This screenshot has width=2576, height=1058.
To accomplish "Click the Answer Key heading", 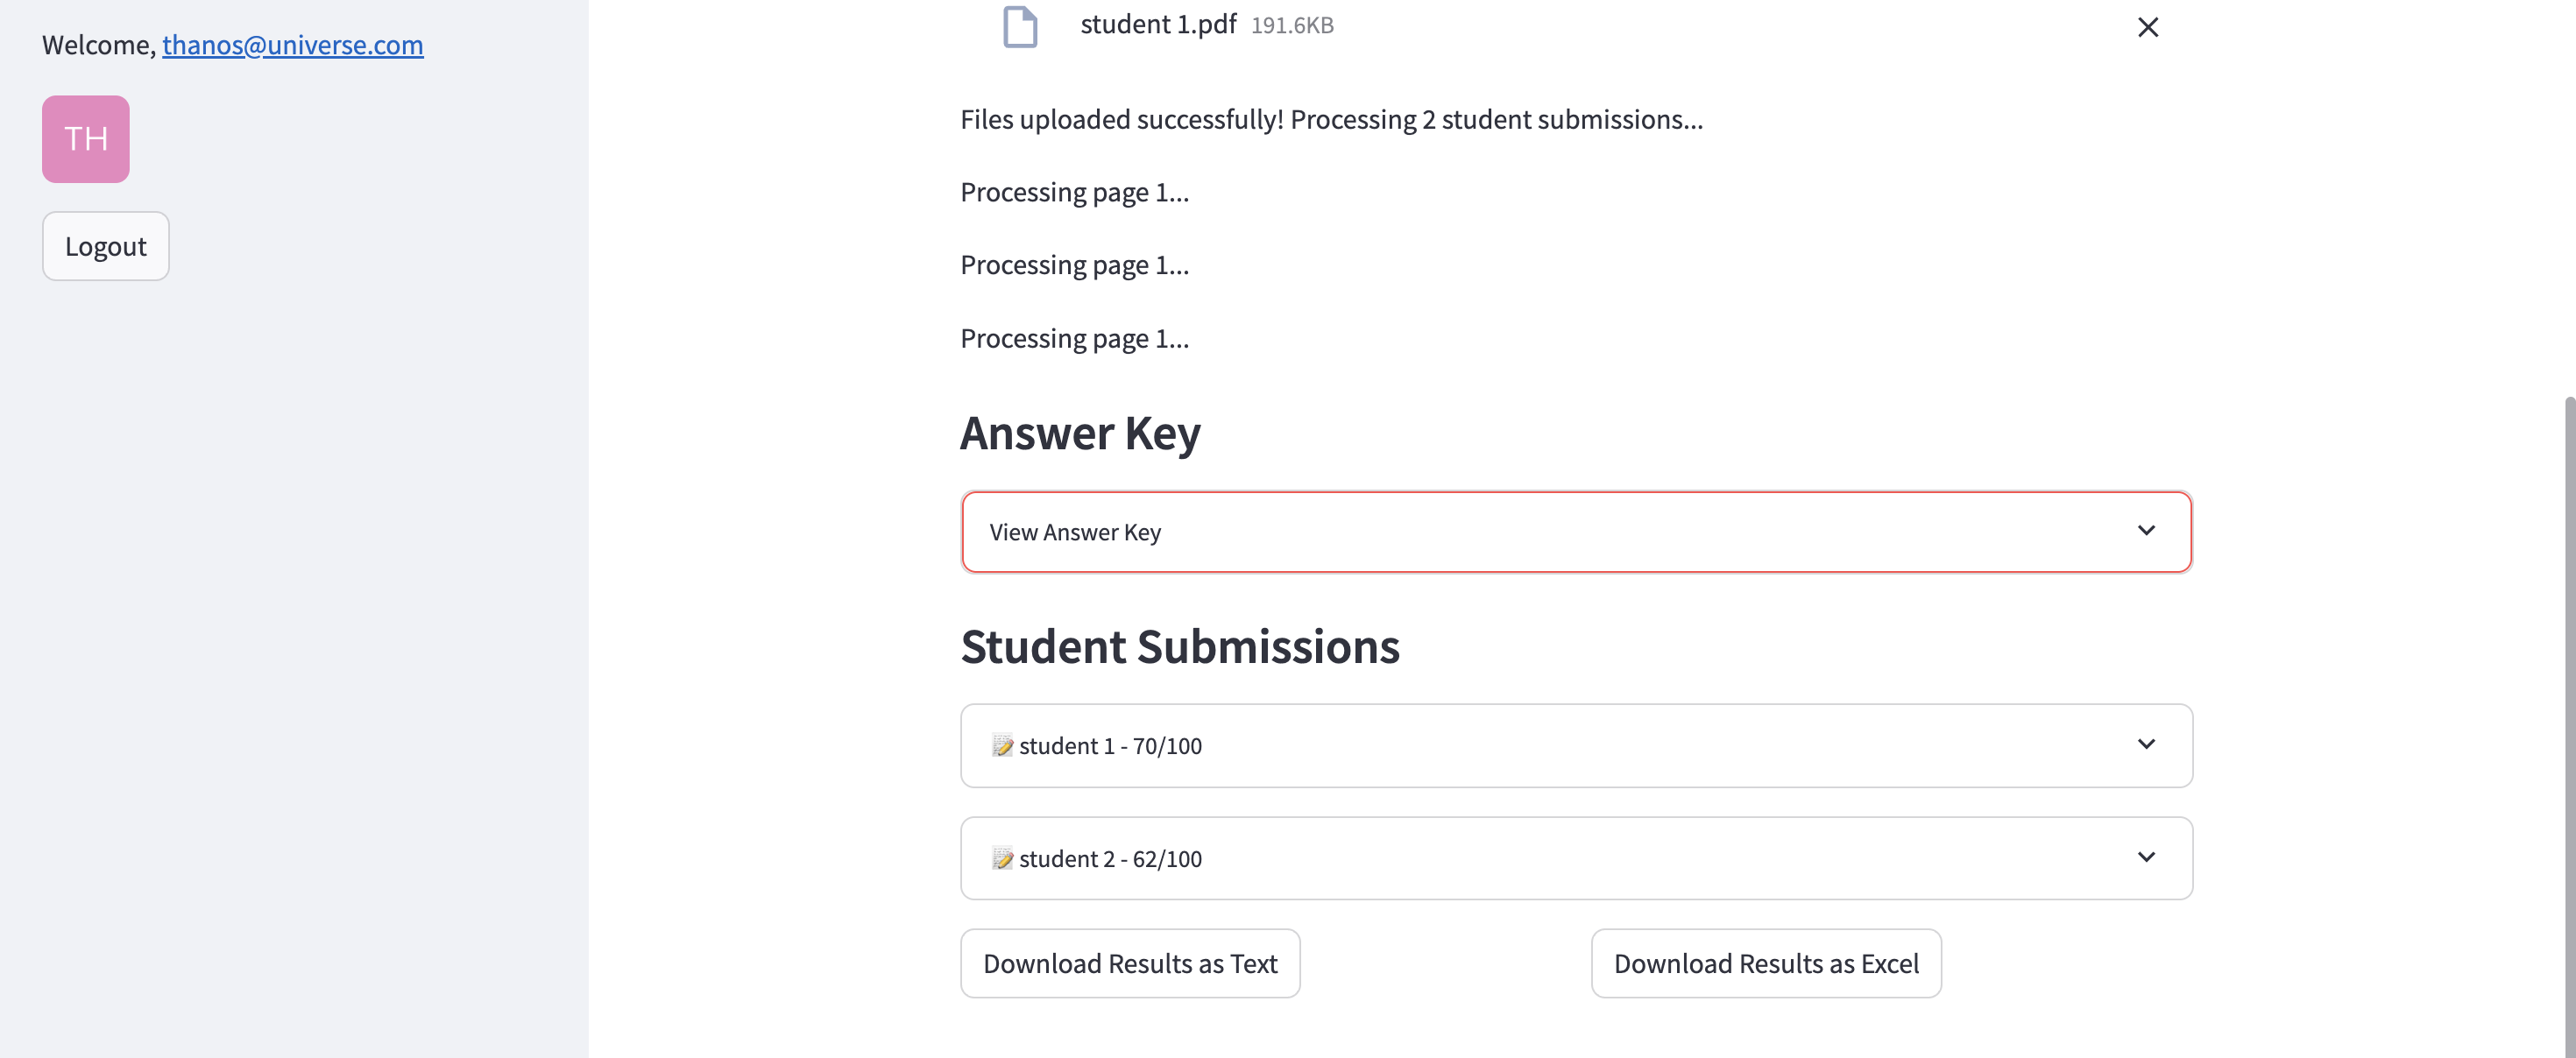I will 1080,434.
